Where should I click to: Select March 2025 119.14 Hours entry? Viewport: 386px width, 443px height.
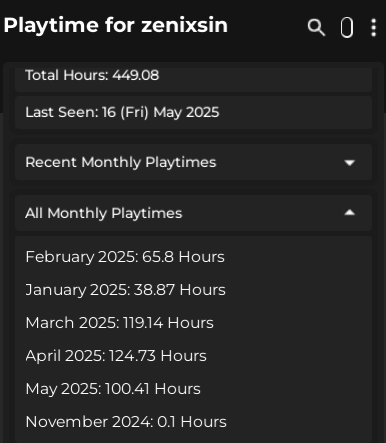tap(119, 323)
